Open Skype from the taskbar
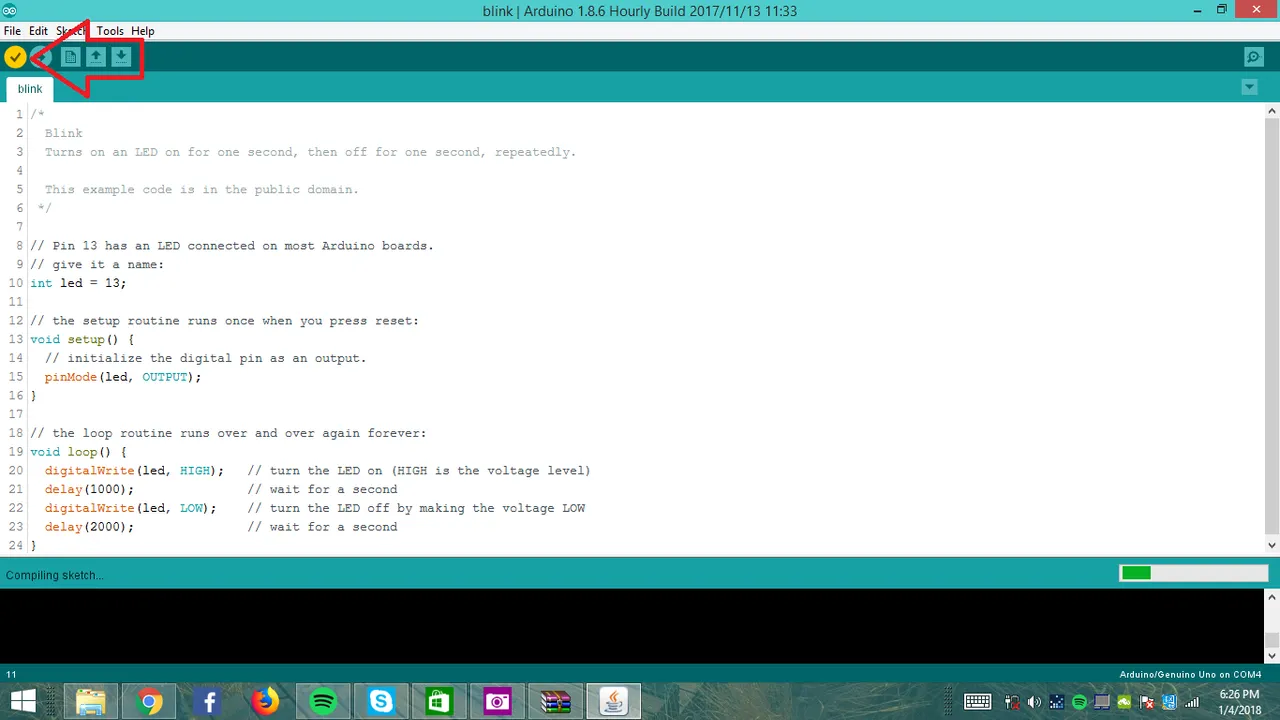 [x=382, y=702]
